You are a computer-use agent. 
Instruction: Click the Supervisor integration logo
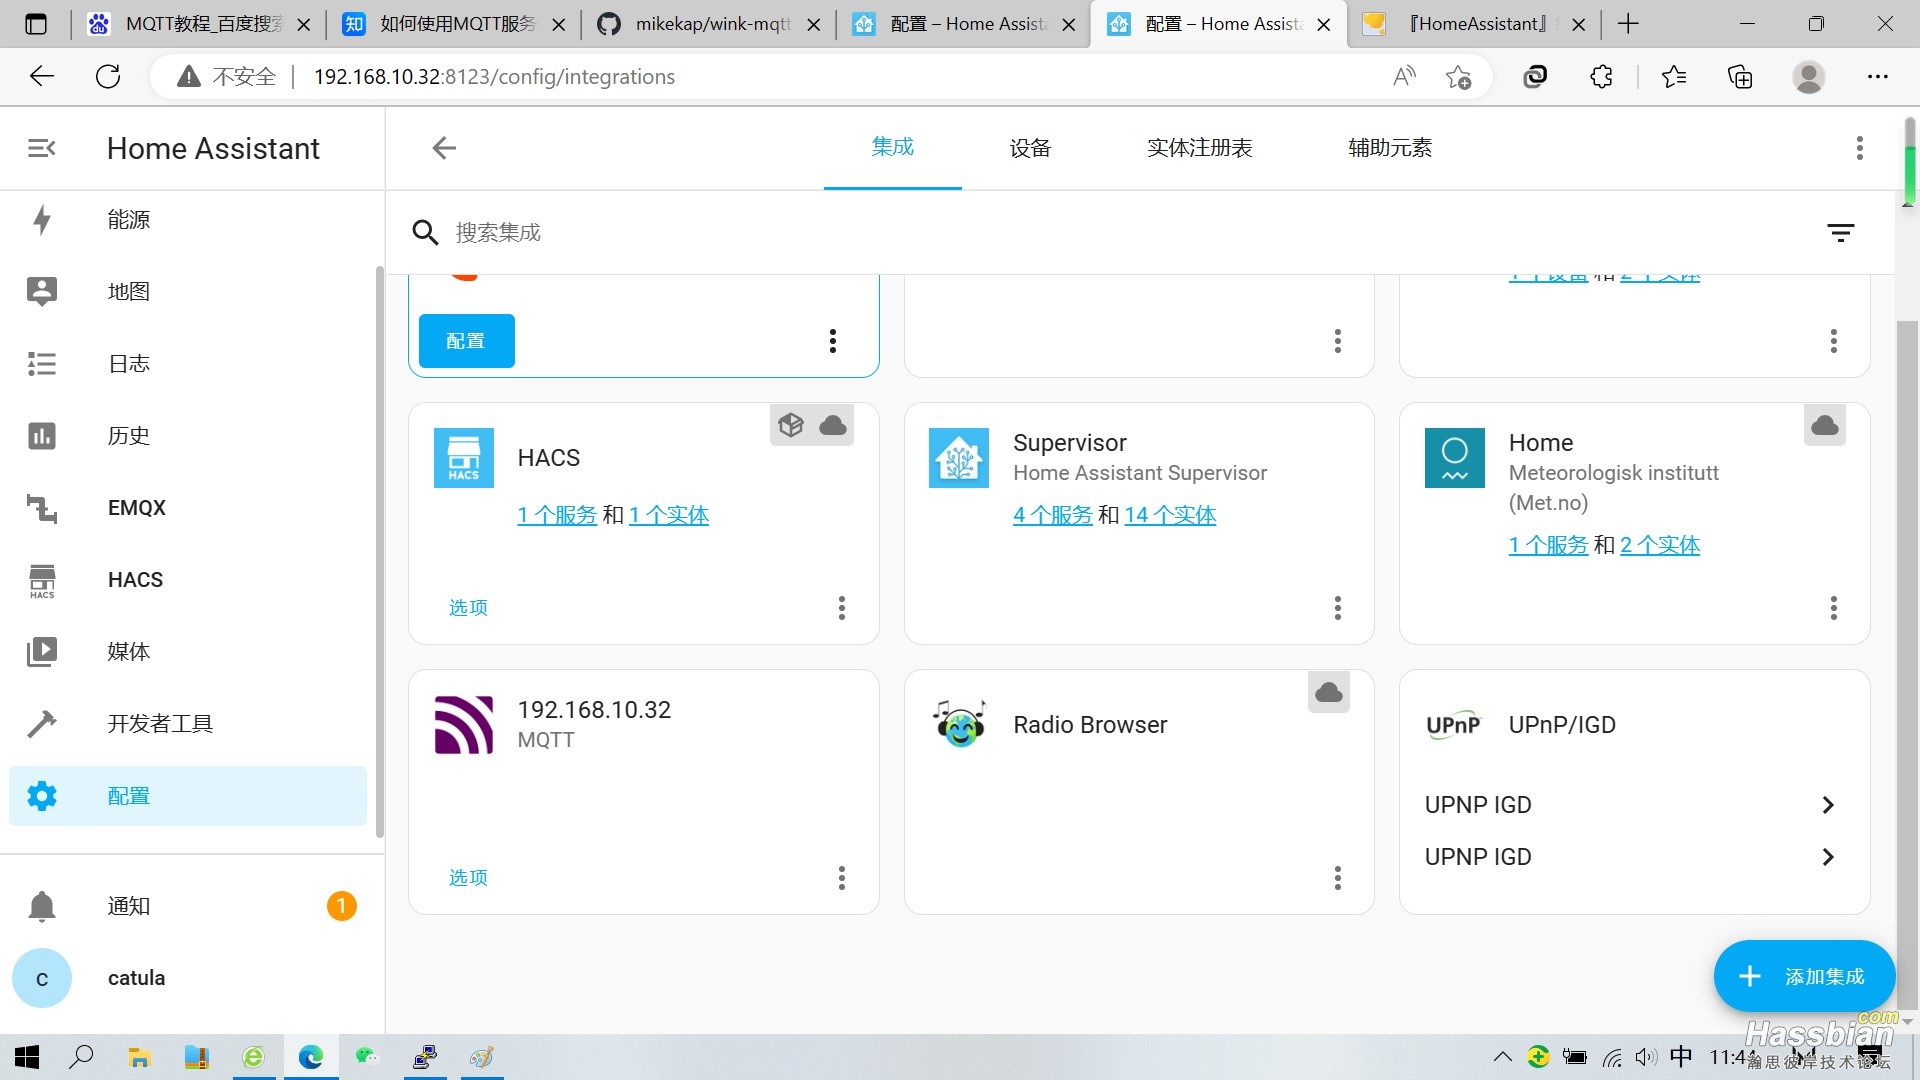coord(959,458)
